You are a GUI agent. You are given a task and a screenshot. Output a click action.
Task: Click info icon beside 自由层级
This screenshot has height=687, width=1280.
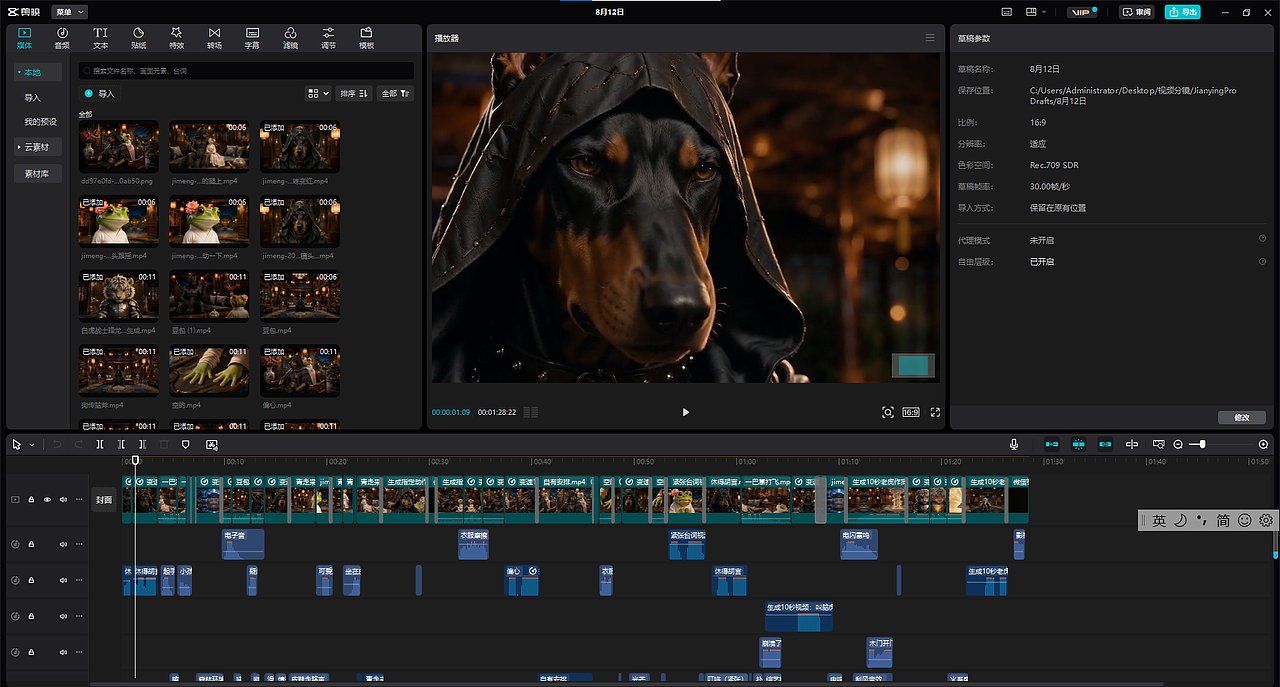point(1262,261)
